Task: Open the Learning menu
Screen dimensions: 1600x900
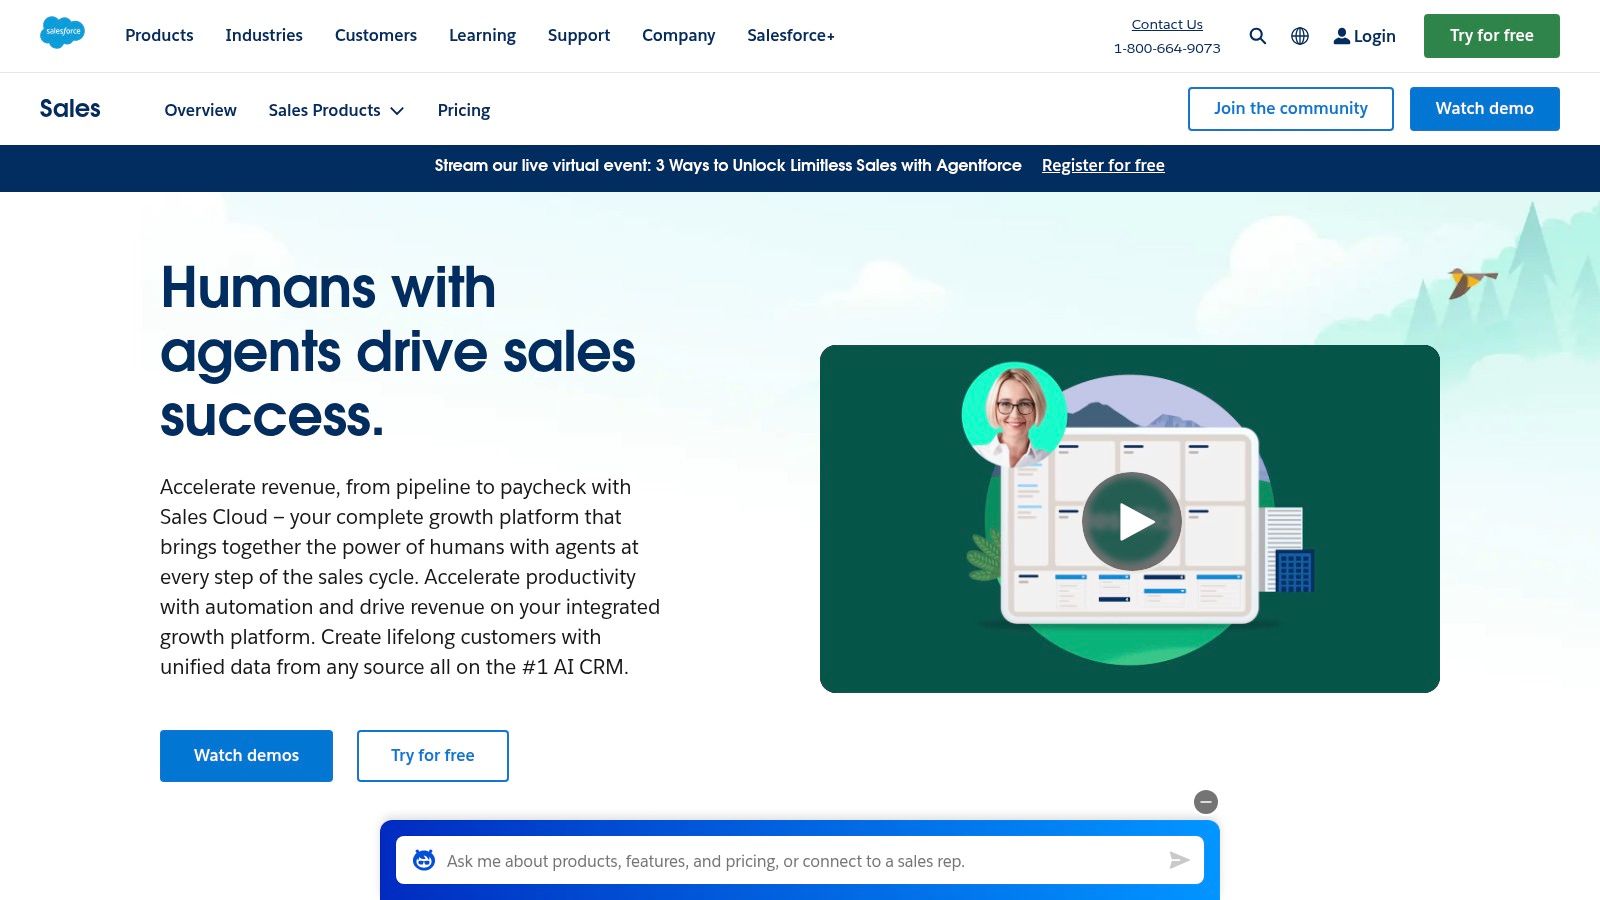Action: pos(482,35)
